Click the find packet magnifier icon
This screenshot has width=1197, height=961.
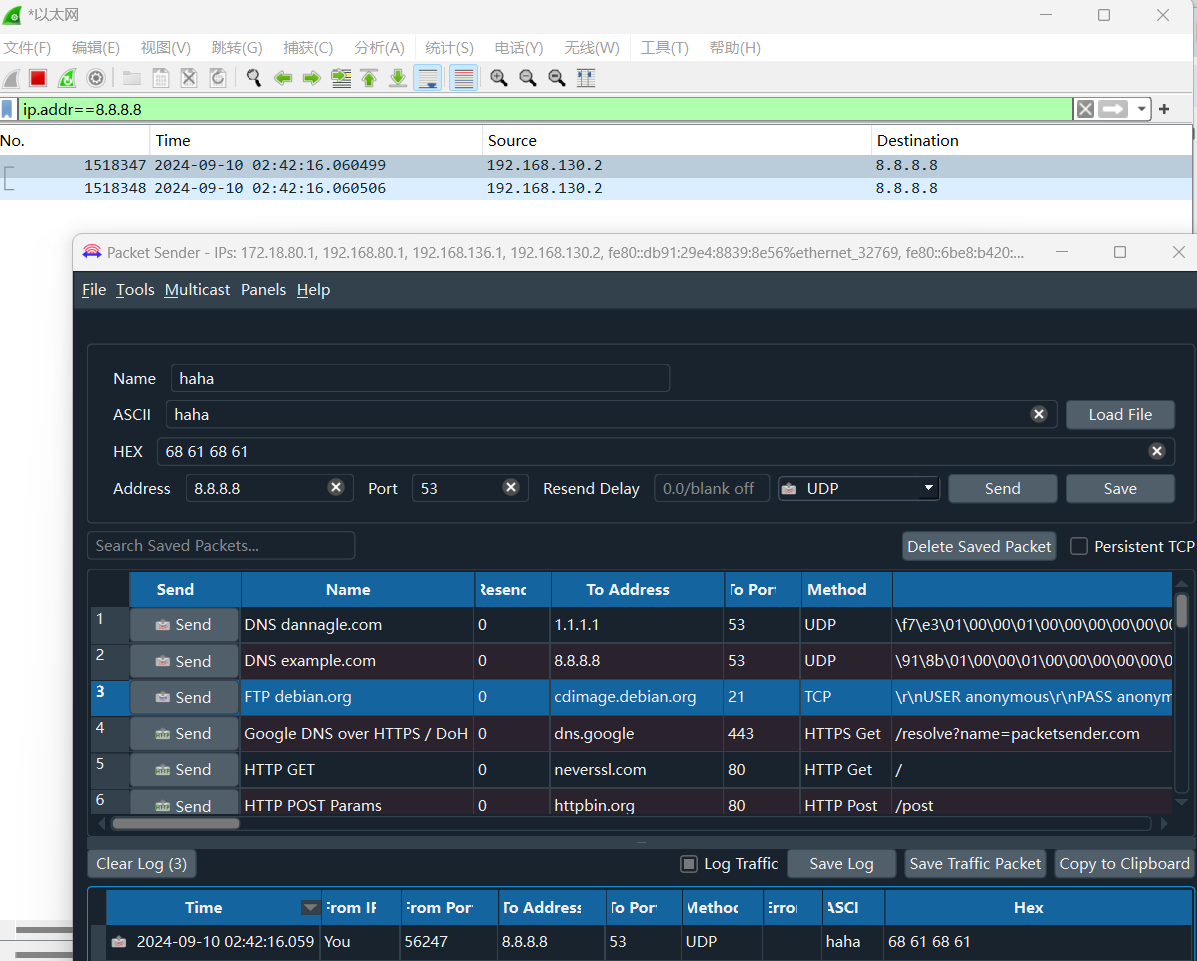pyautogui.click(x=254, y=78)
